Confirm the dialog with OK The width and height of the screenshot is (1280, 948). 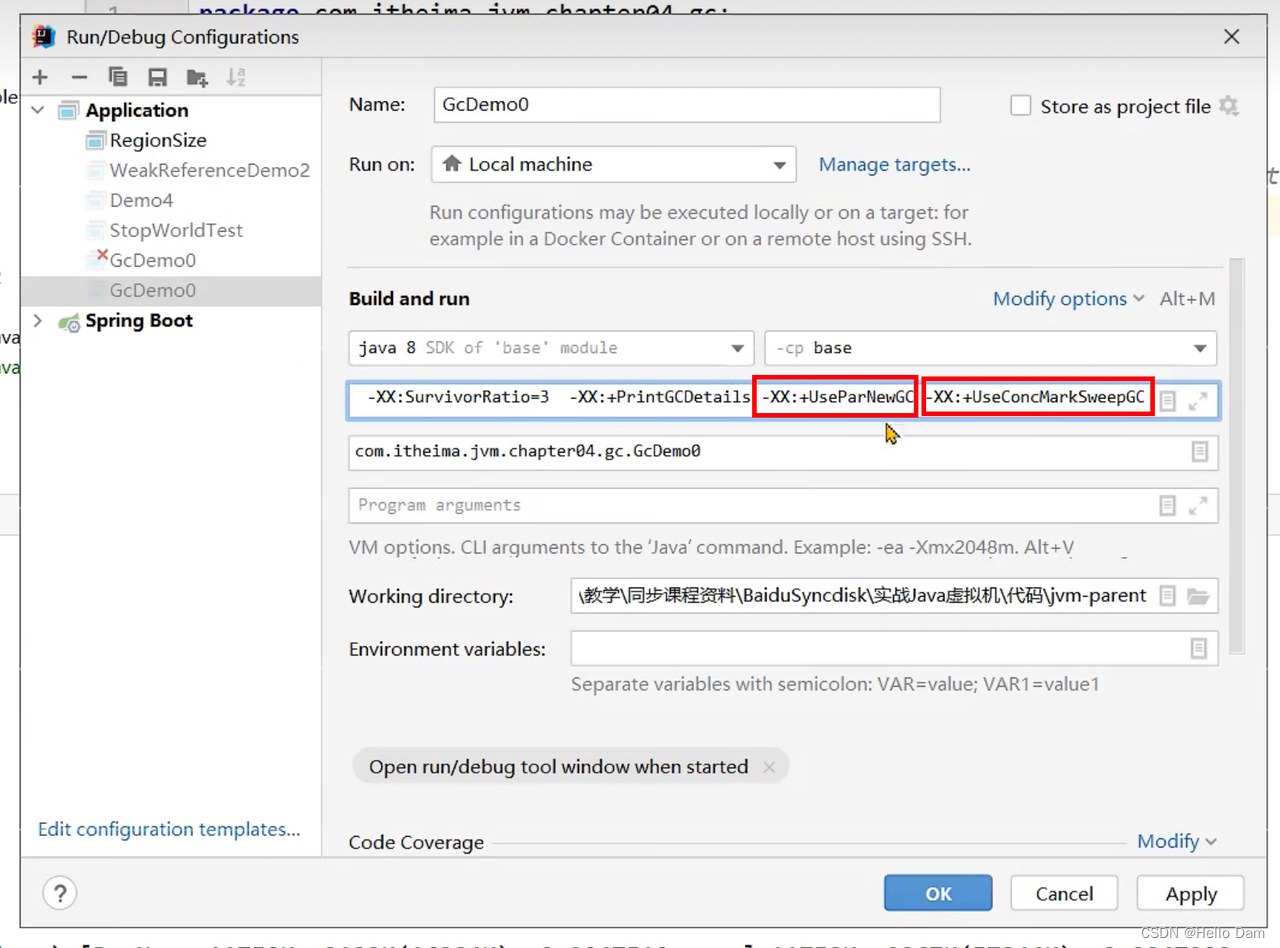point(938,893)
